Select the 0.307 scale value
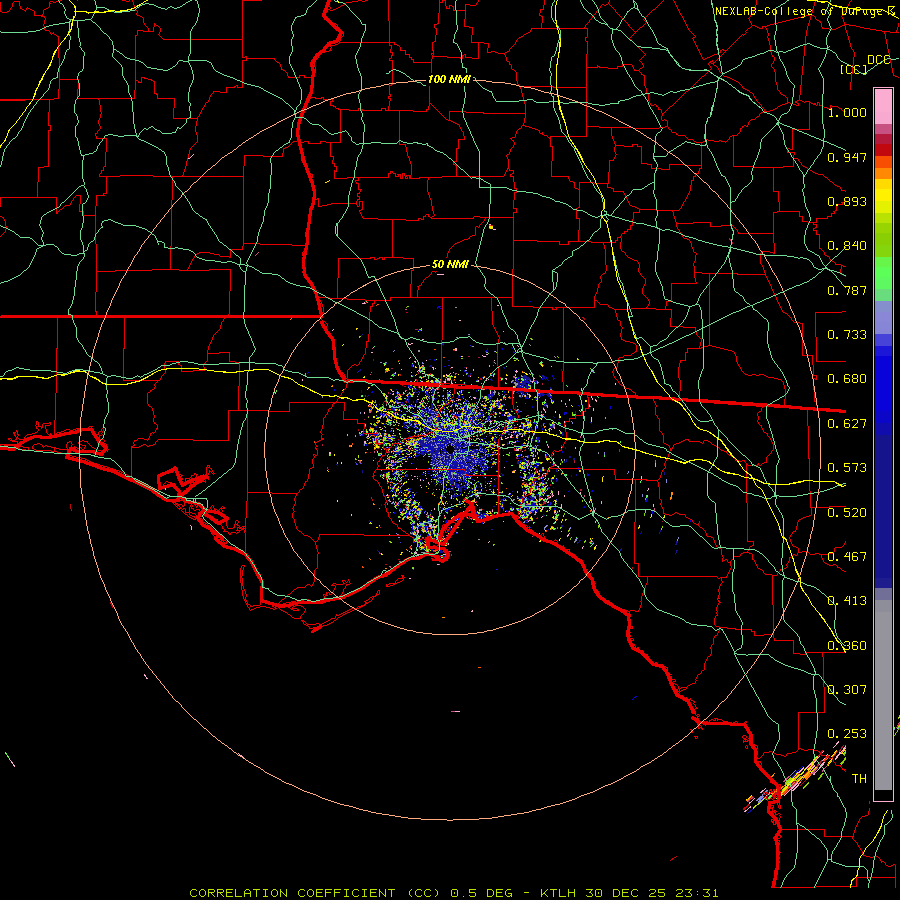 847,689
